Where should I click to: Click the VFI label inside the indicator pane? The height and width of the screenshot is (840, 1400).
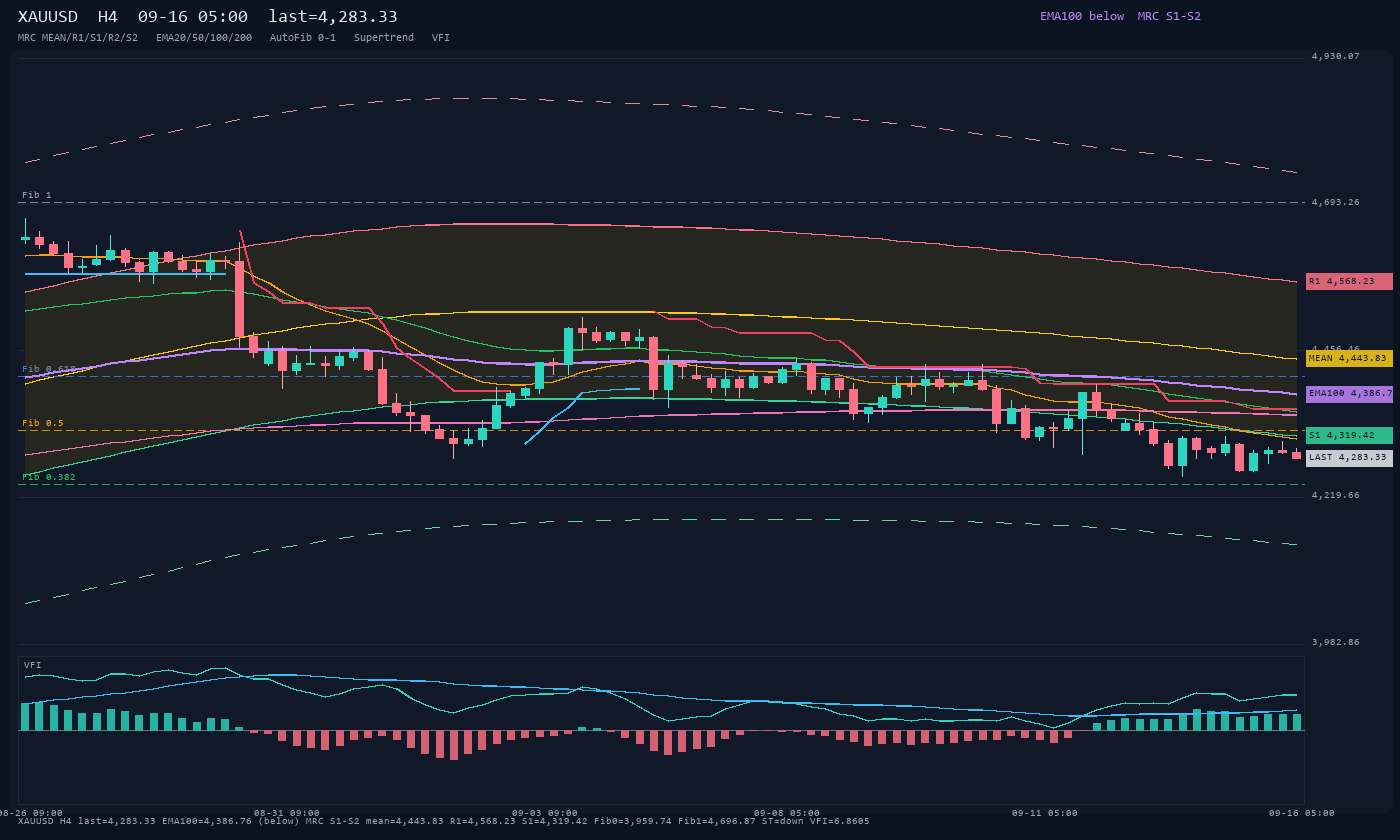click(x=33, y=666)
